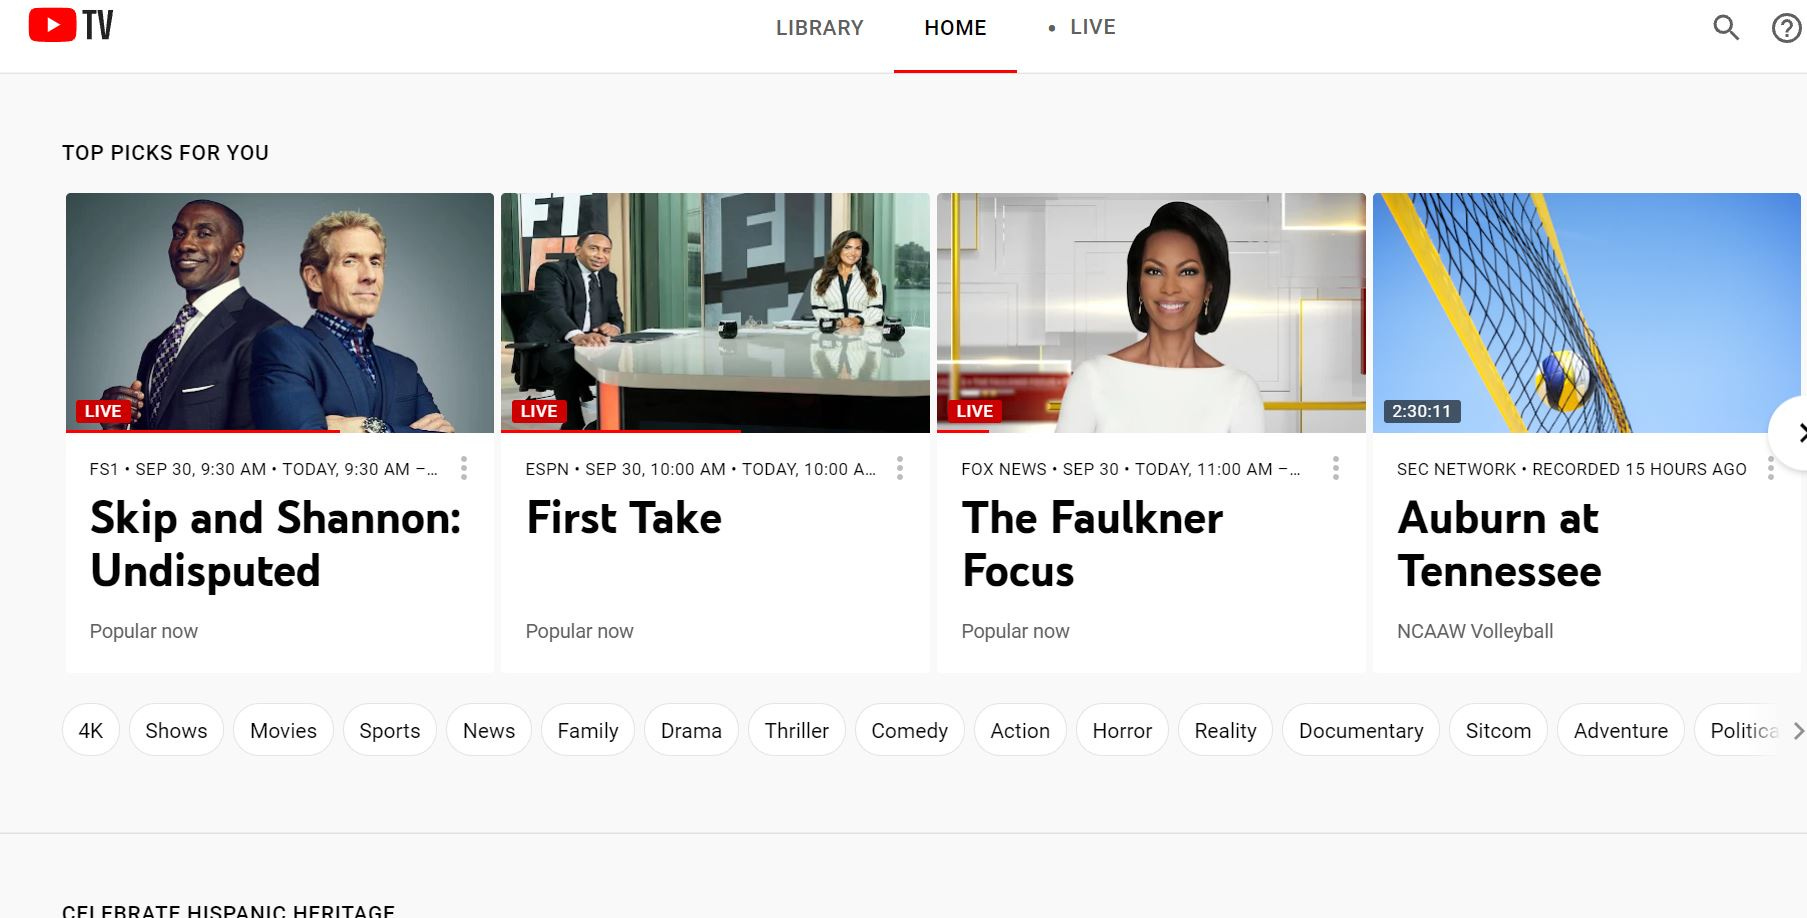Click the 'TOP PICKS FOR YOU' heading
This screenshot has height=918, width=1807.
click(x=165, y=153)
